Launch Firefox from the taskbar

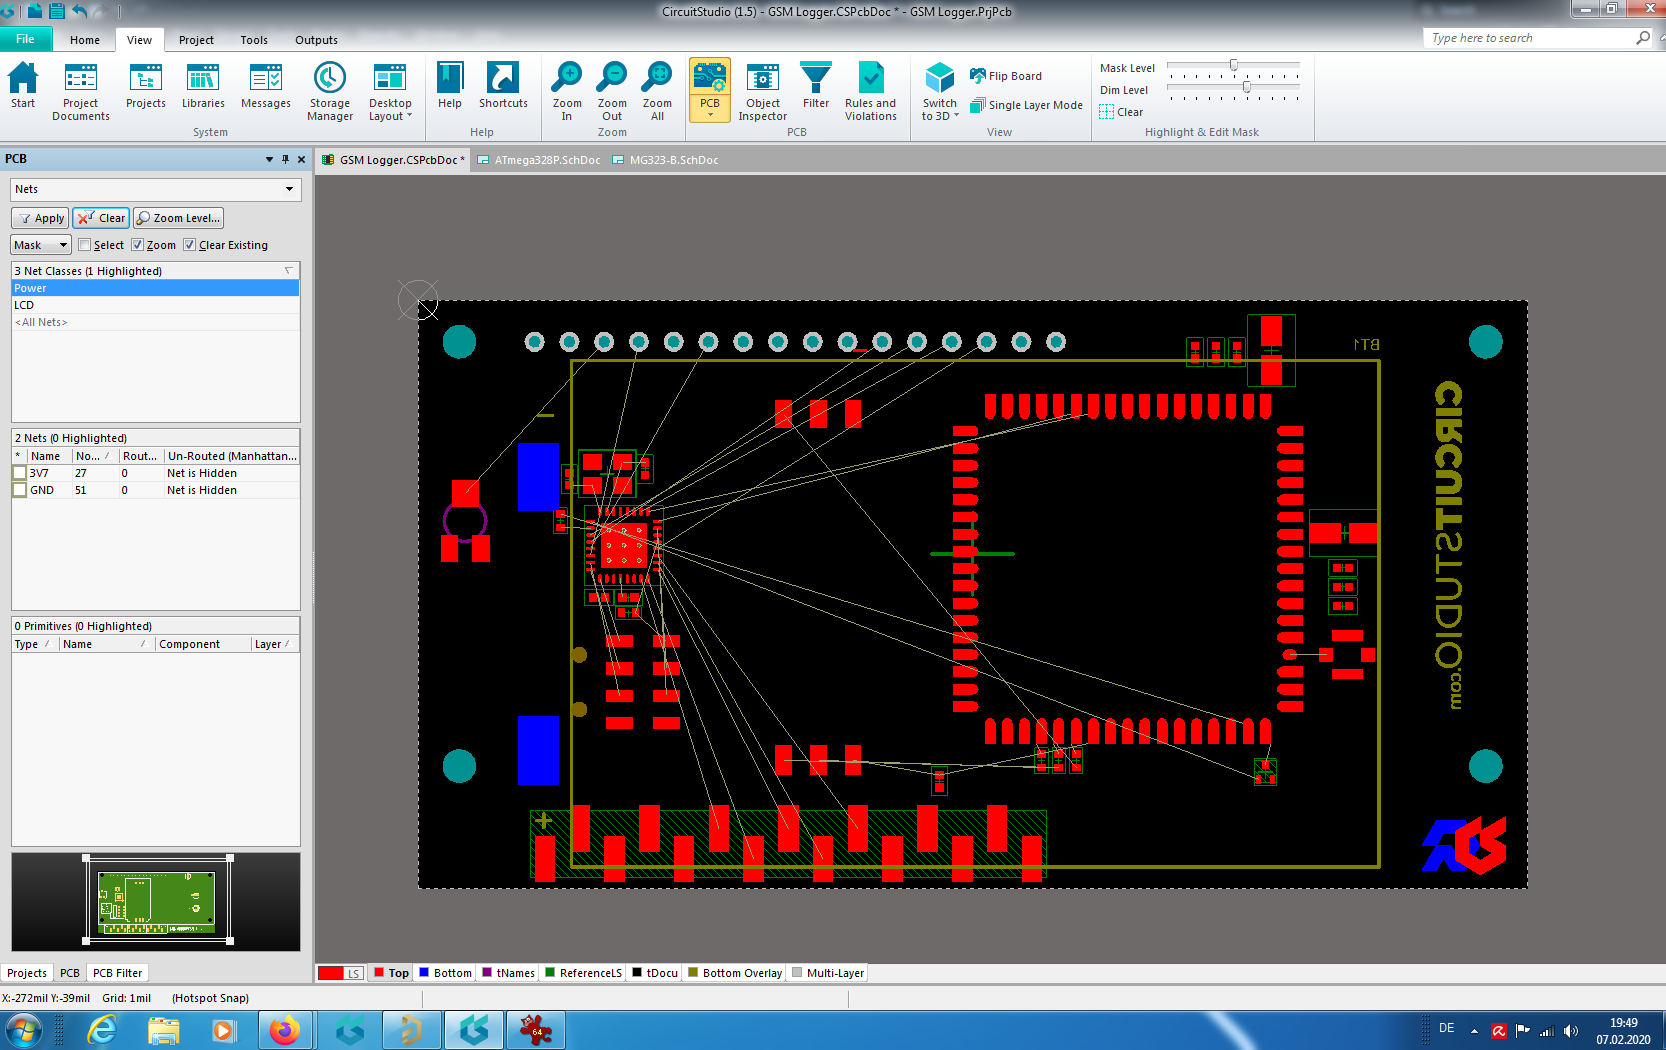(x=285, y=1030)
